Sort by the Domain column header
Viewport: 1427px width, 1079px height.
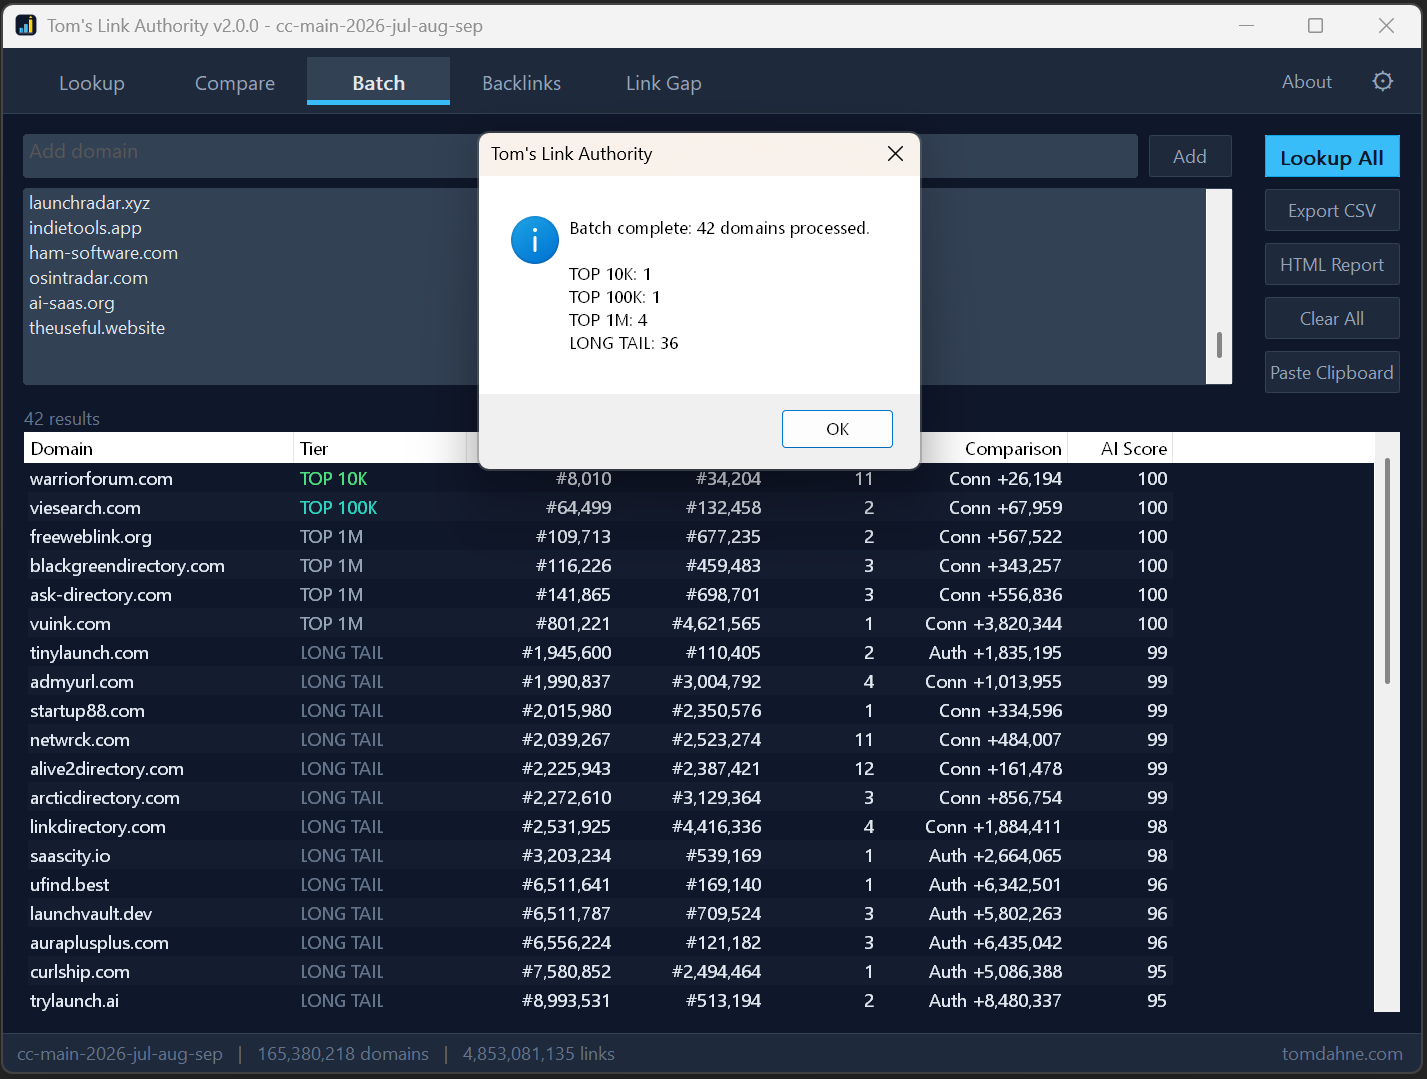(x=158, y=448)
